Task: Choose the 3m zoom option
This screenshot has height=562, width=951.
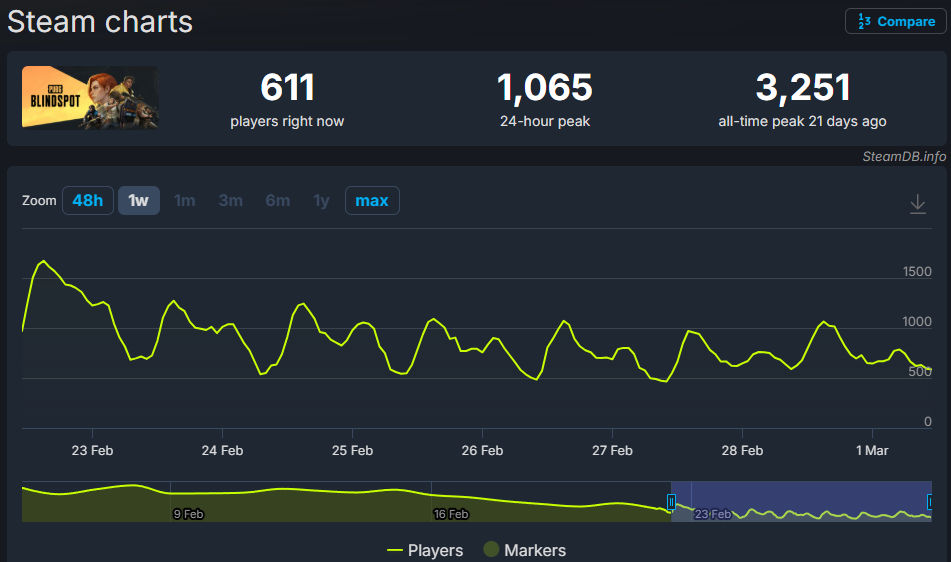Action: pyautogui.click(x=231, y=201)
